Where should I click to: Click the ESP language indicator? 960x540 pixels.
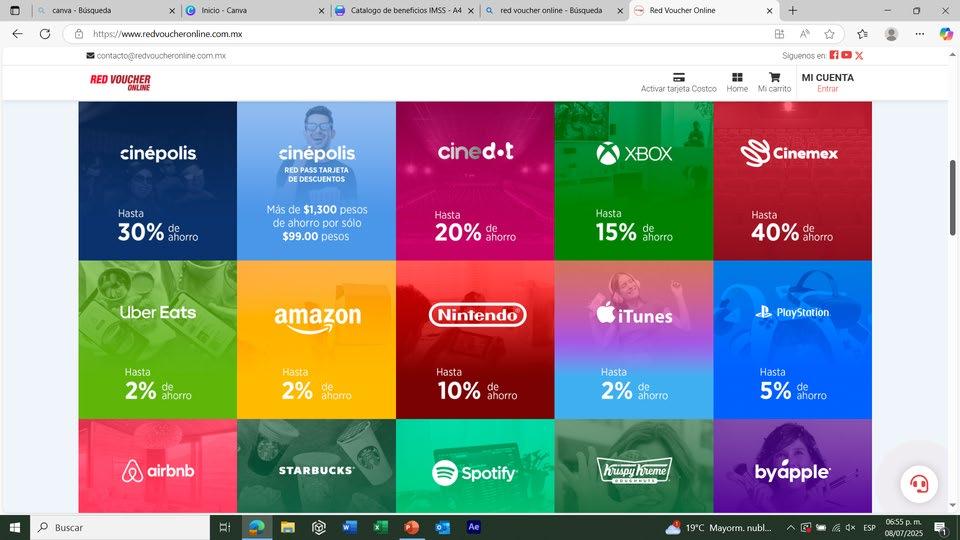click(869, 527)
